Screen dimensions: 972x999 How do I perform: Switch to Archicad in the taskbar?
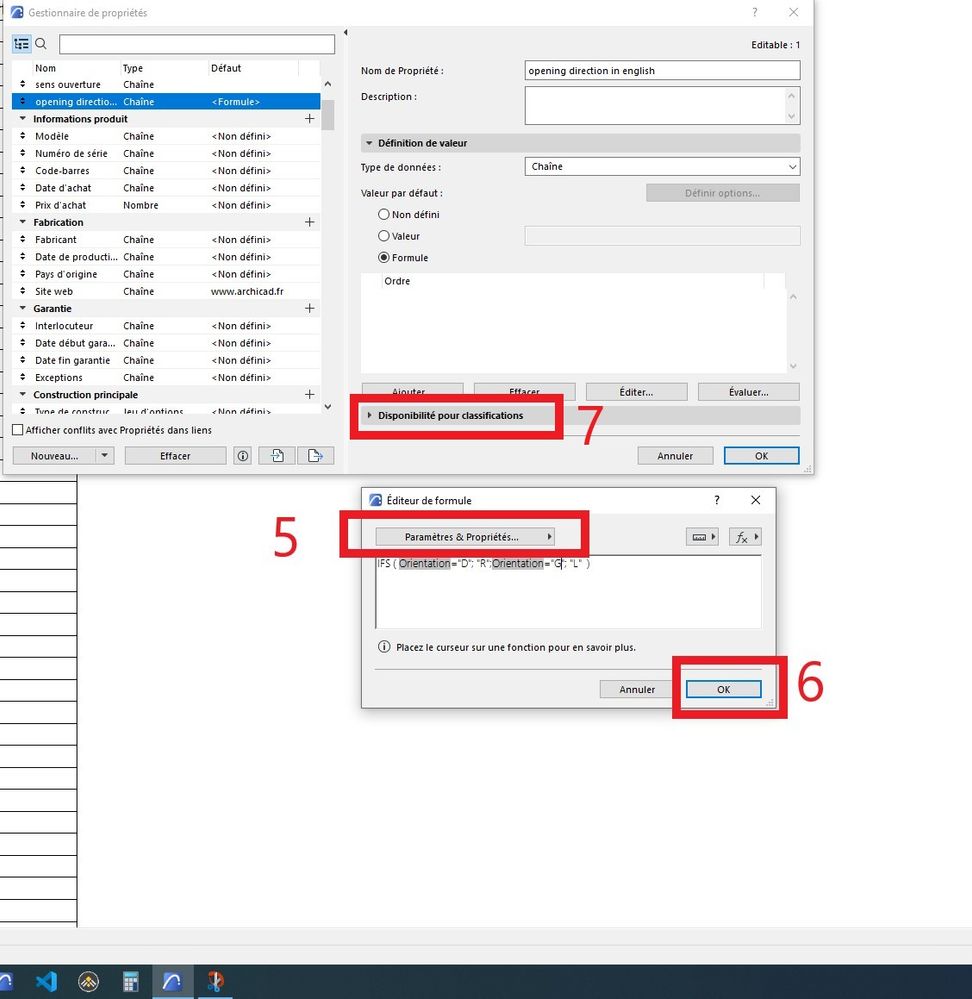tap(172, 981)
